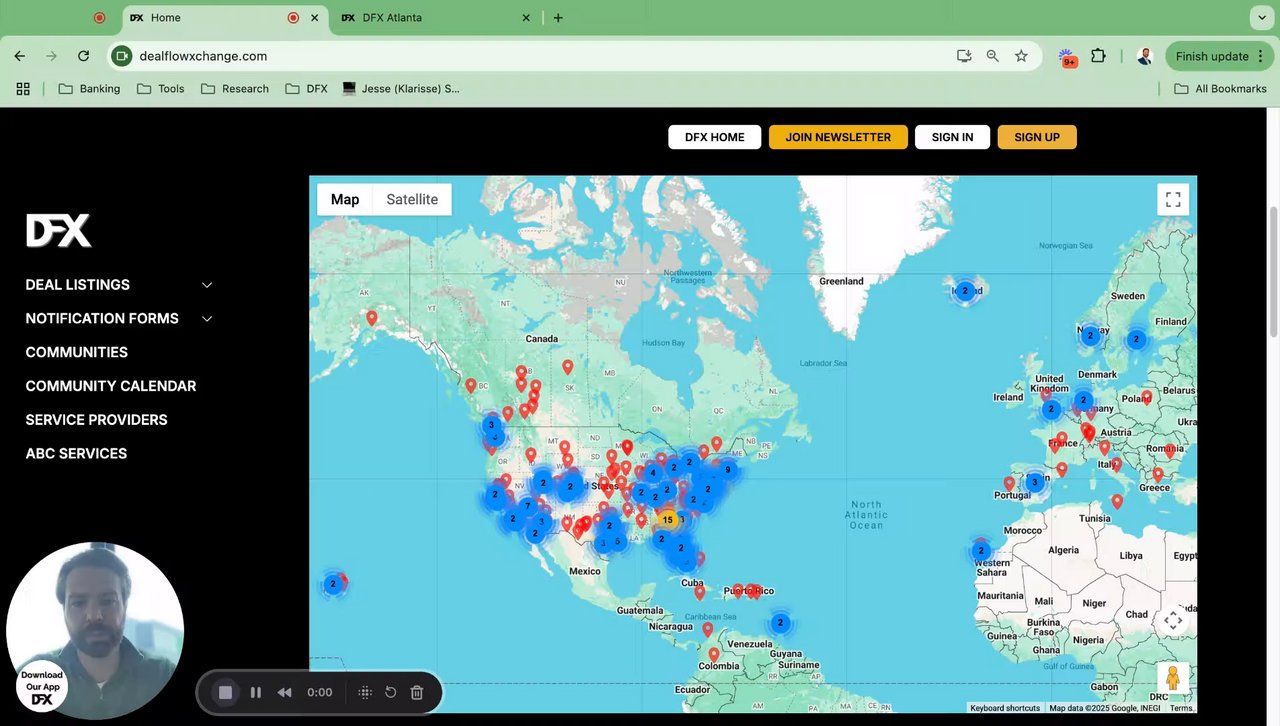Select the Map view type
This screenshot has height=726, width=1280.
(345, 199)
